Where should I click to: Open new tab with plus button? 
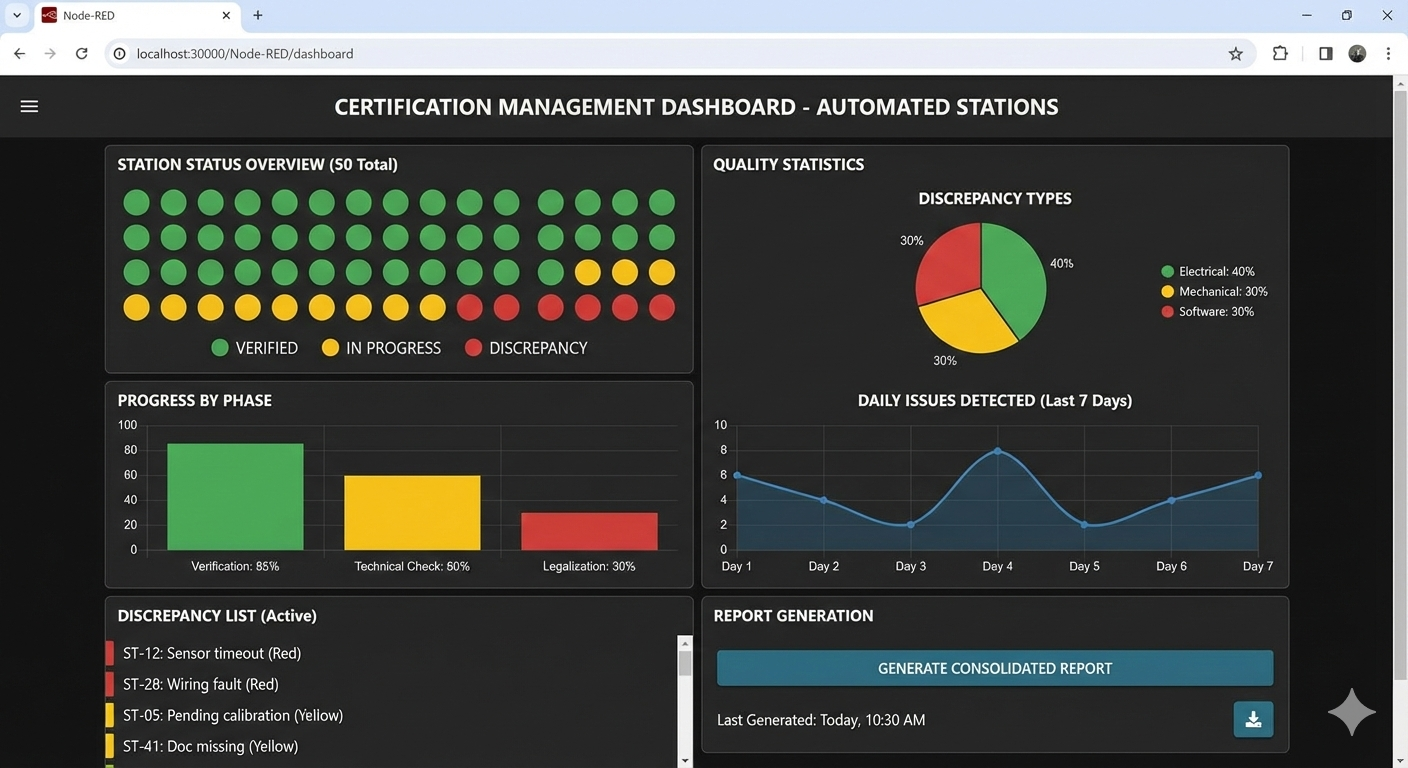(258, 16)
